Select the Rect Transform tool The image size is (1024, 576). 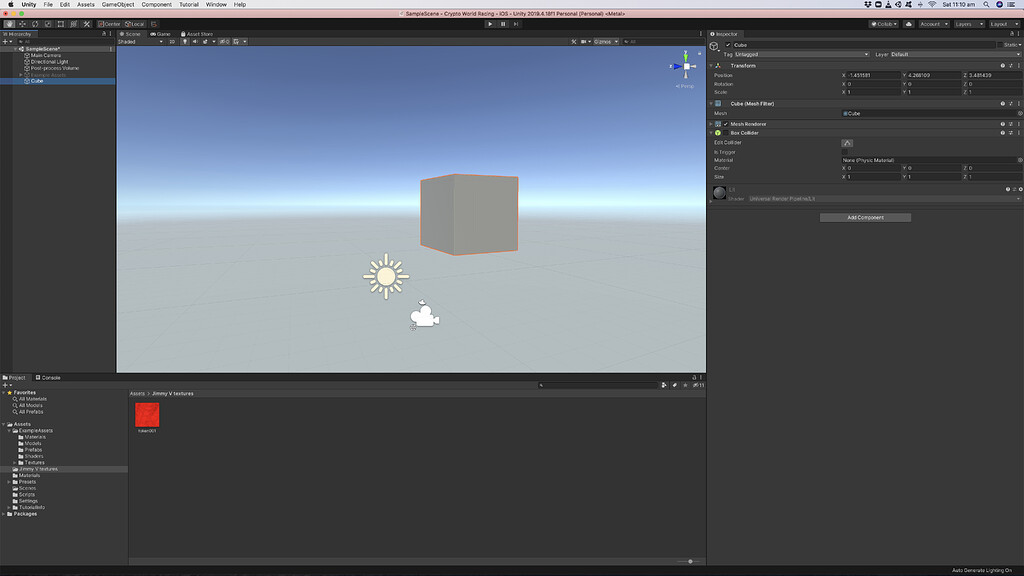pos(60,23)
